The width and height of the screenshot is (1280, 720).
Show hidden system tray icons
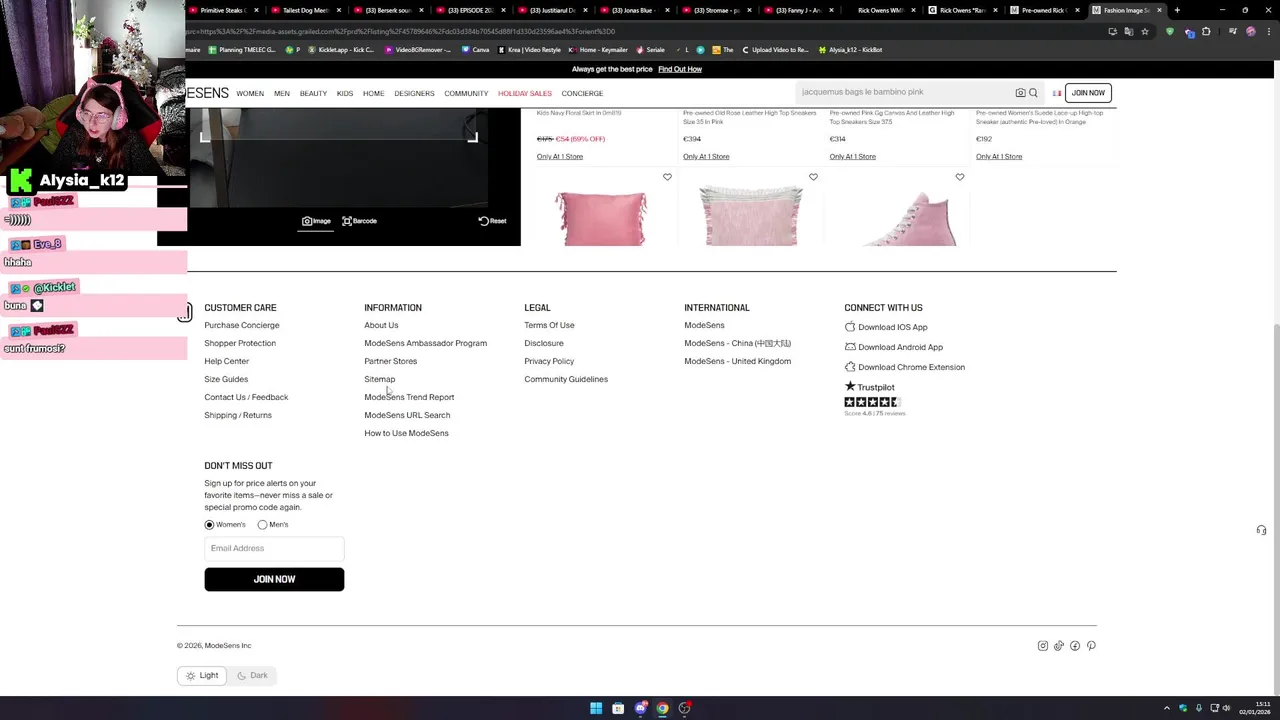coord(1168,708)
